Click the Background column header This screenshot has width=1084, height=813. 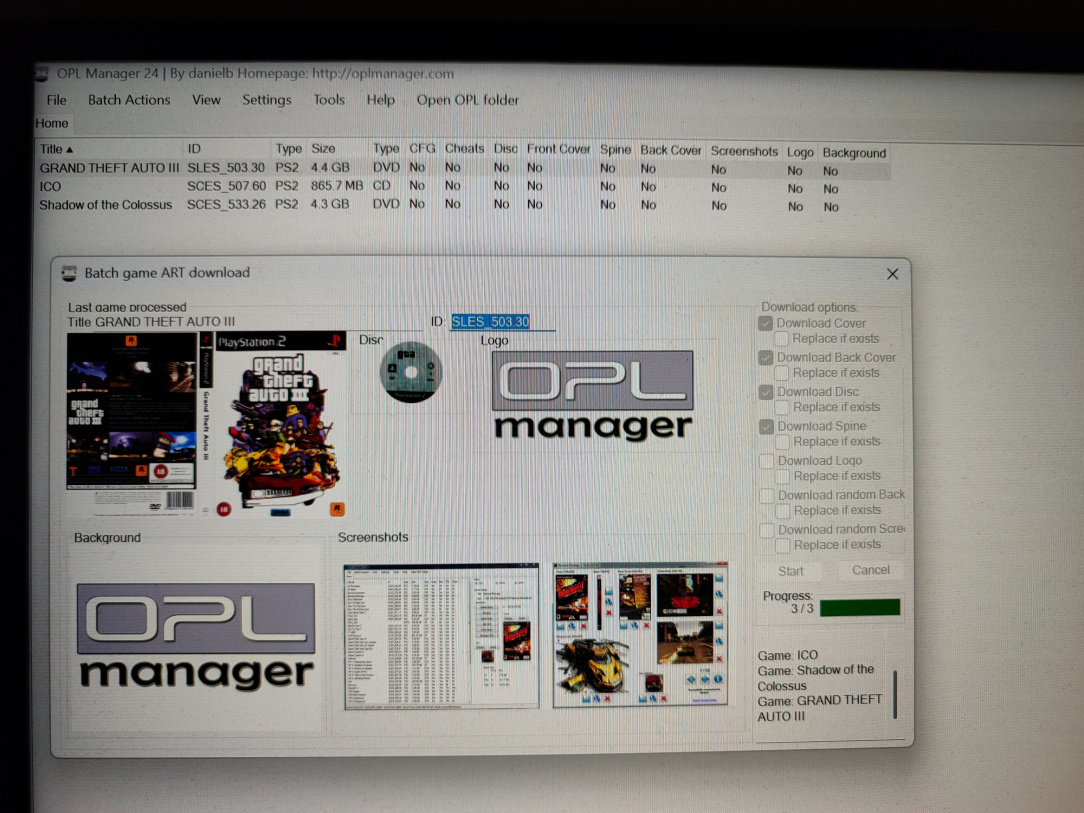854,153
